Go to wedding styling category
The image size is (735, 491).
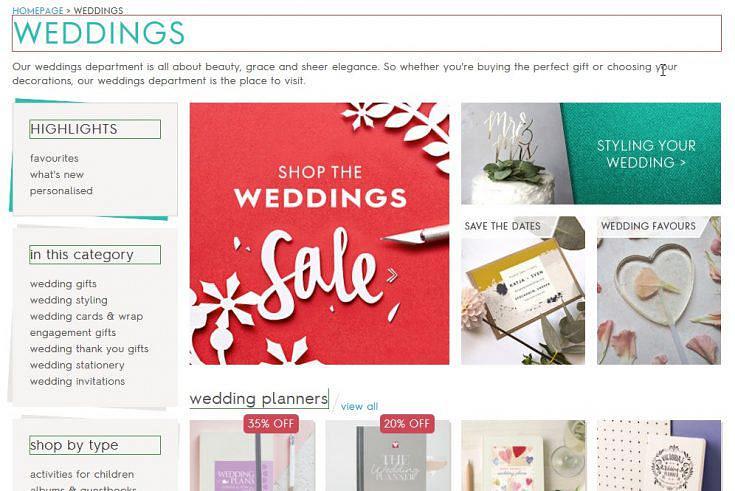click(69, 300)
